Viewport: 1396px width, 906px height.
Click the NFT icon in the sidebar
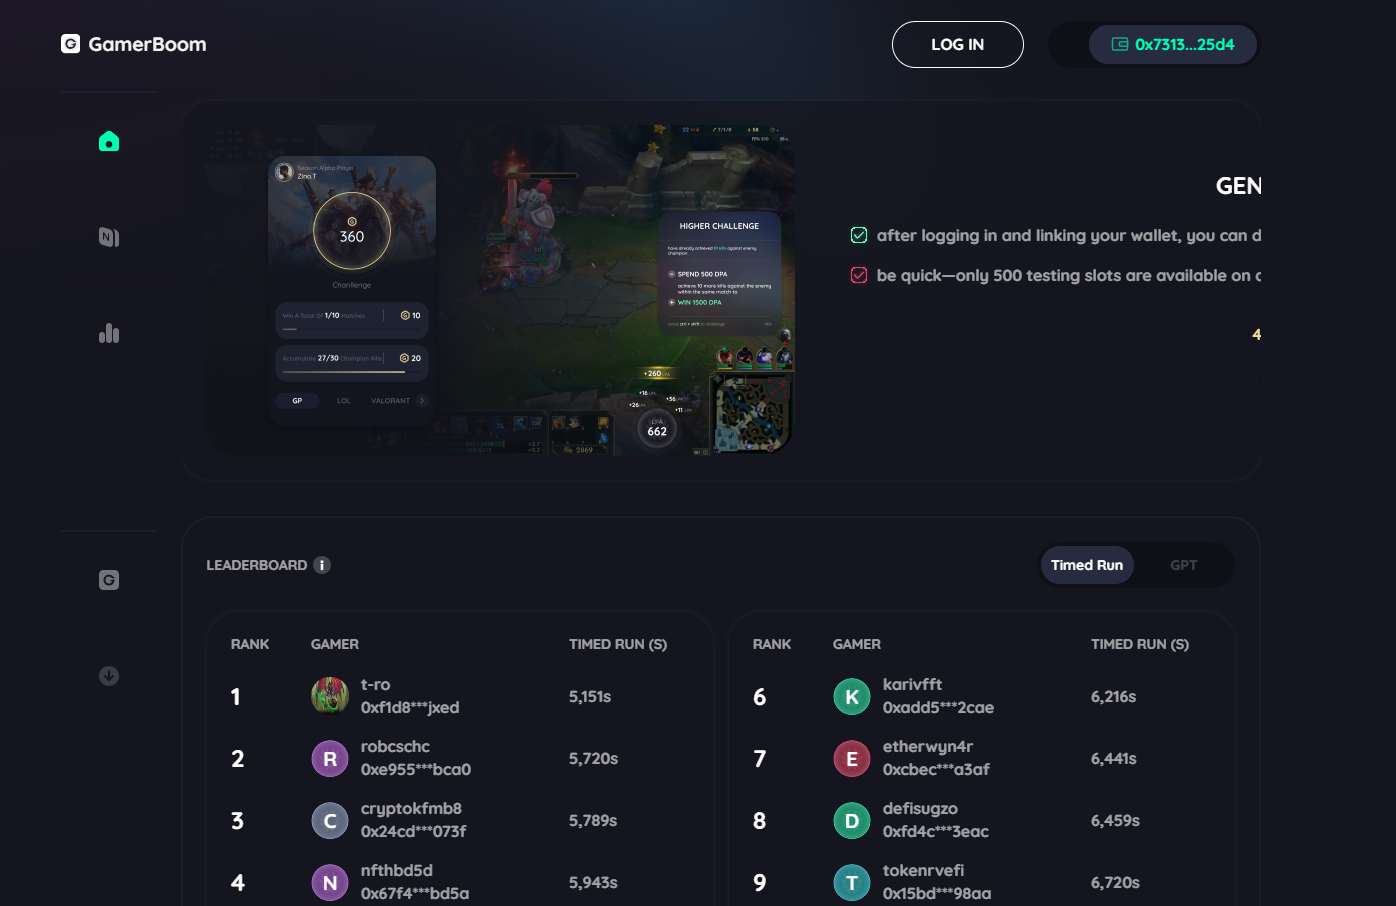tap(109, 237)
